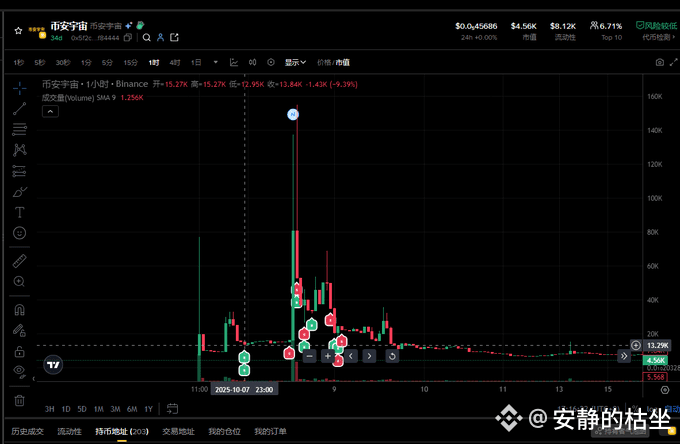This screenshot has height=444, width=680.
Task: Open the emoji icons tool
Action: click(20, 233)
